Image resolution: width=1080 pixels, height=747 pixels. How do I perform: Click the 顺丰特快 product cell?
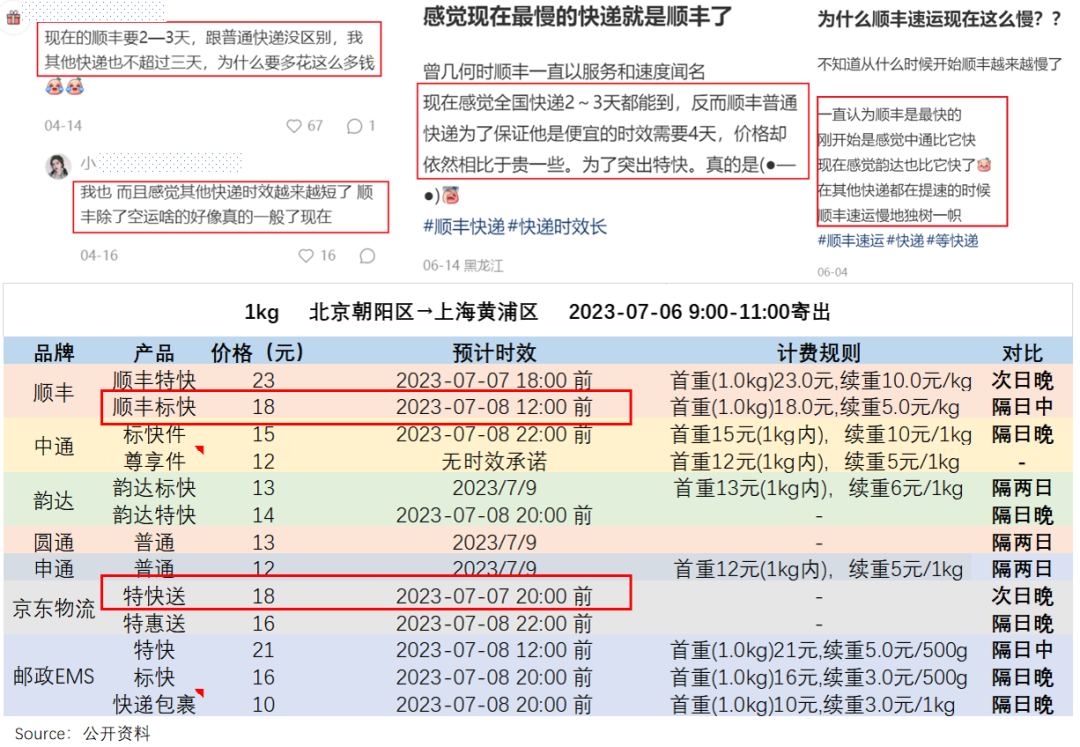(x=154, y=380)
